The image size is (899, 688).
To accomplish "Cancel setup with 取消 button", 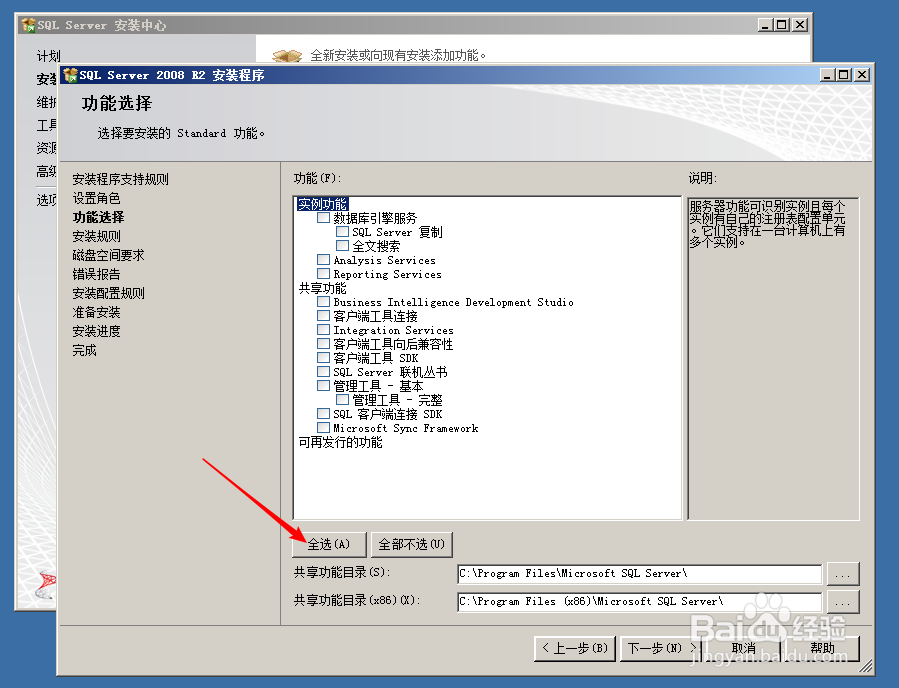I will [744, 648].
